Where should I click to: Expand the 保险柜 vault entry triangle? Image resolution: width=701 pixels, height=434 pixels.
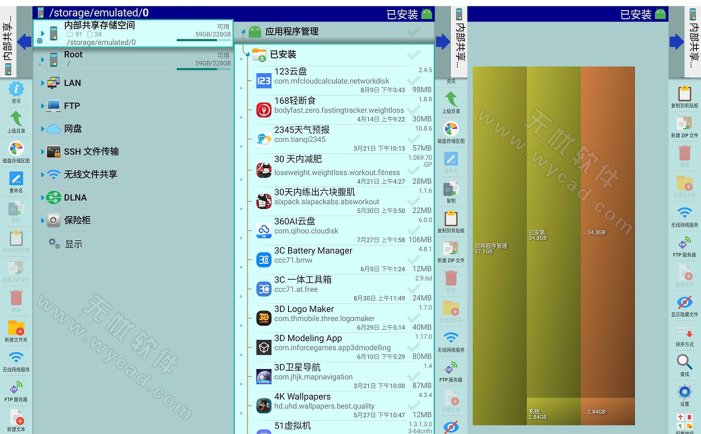(42, 220)
